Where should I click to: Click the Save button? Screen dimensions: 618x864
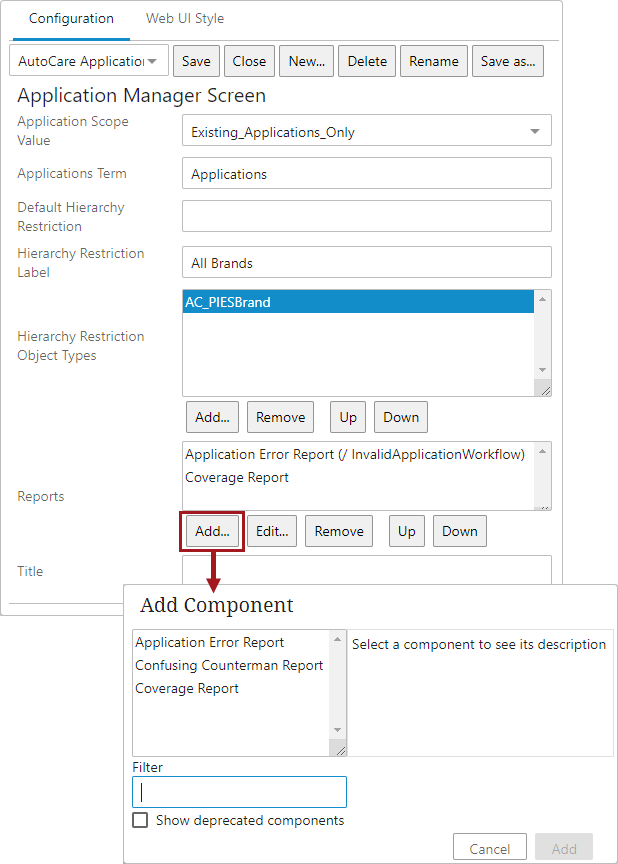click(196, 61)
